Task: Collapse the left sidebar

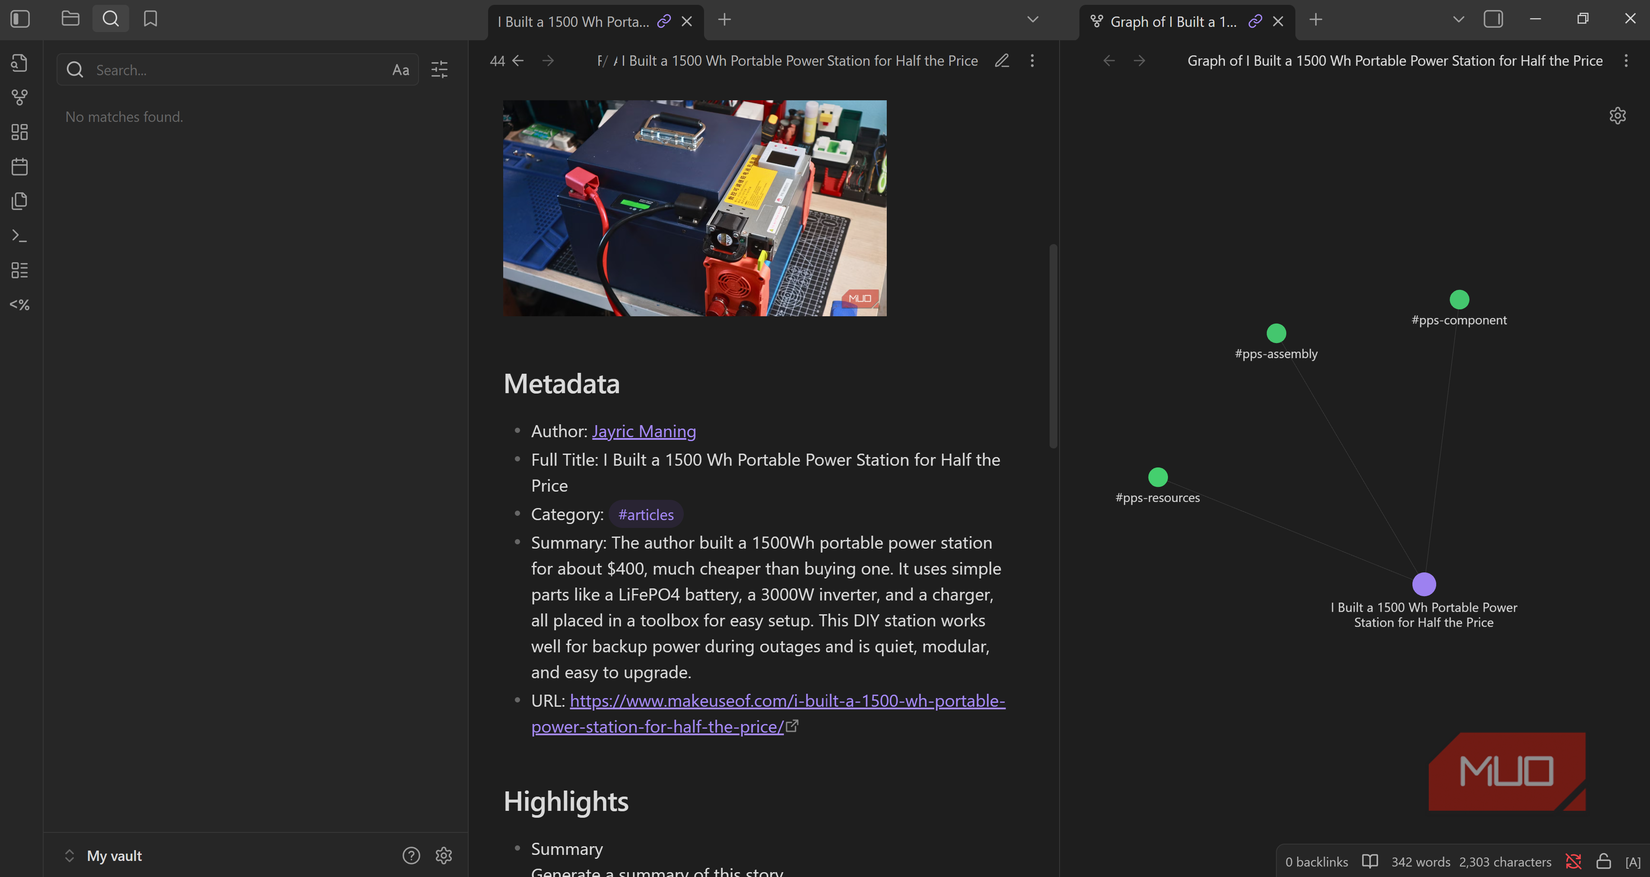Action: click(x=20, y=19)
